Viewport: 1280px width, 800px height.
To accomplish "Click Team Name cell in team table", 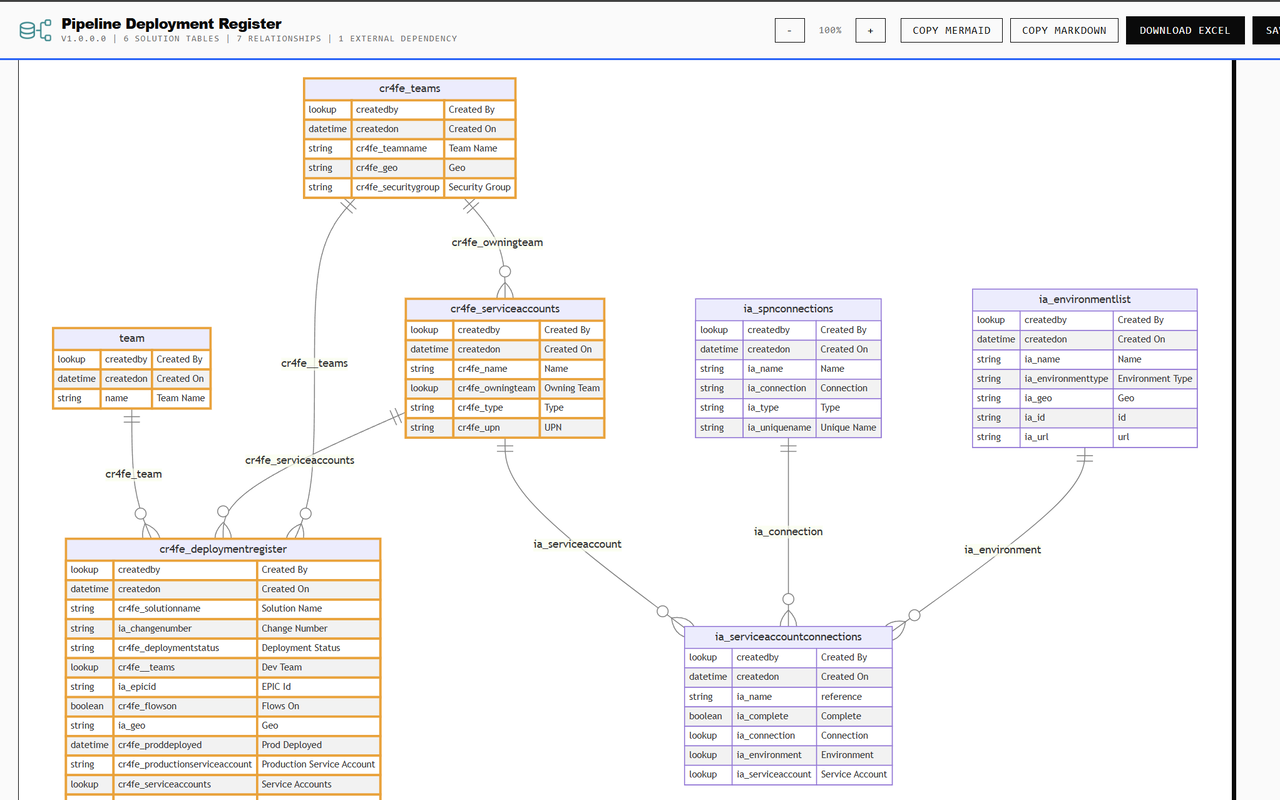I will (181, 398).
